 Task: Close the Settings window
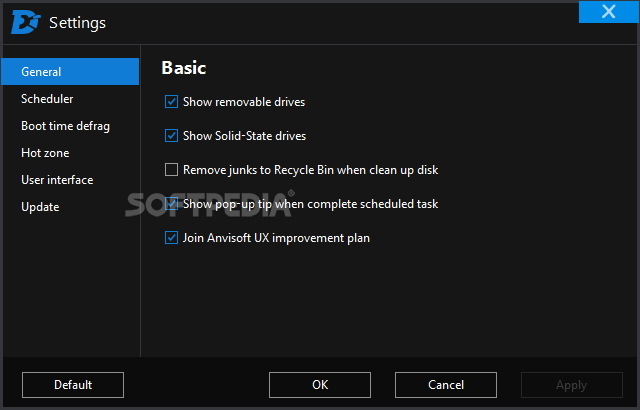pyautogui.click(x=608, y=12)
